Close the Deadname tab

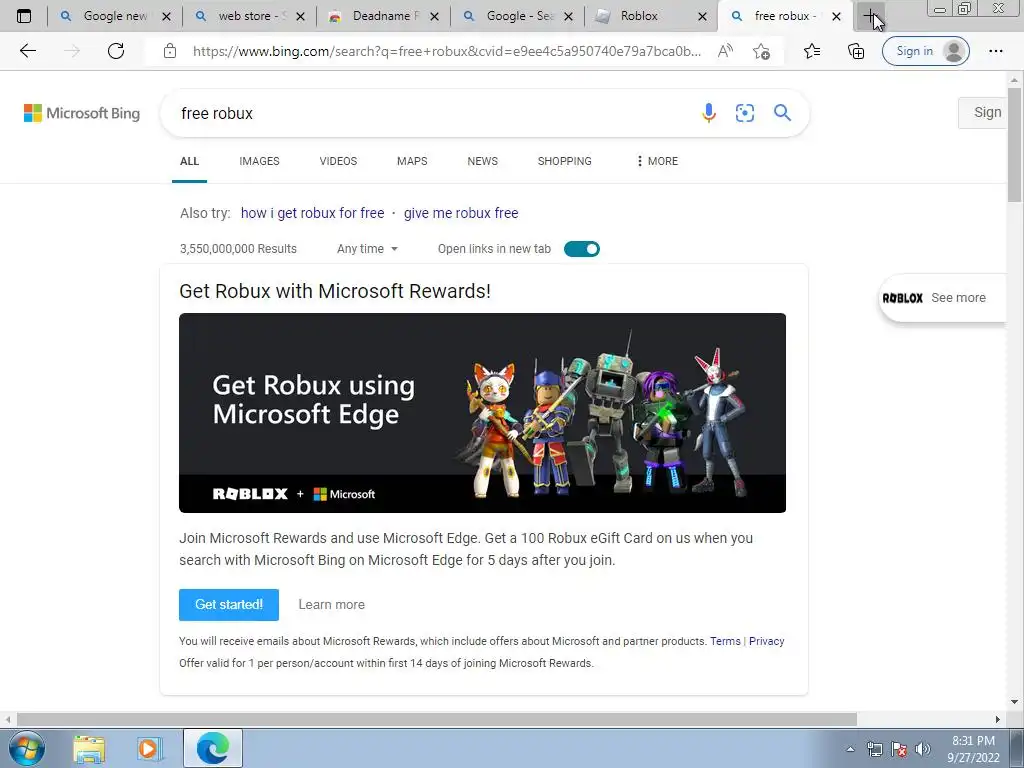[435, 16]
